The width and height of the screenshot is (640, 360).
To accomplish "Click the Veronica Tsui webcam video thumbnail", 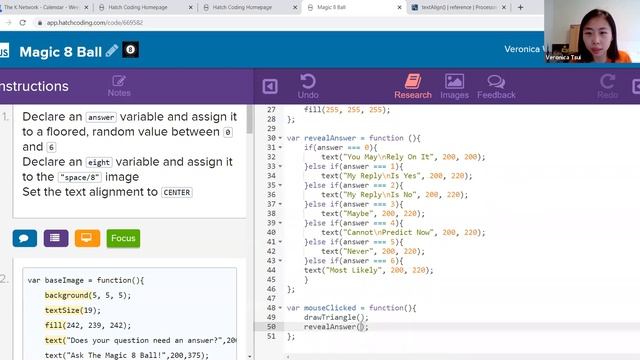I will tap(592, 31).
